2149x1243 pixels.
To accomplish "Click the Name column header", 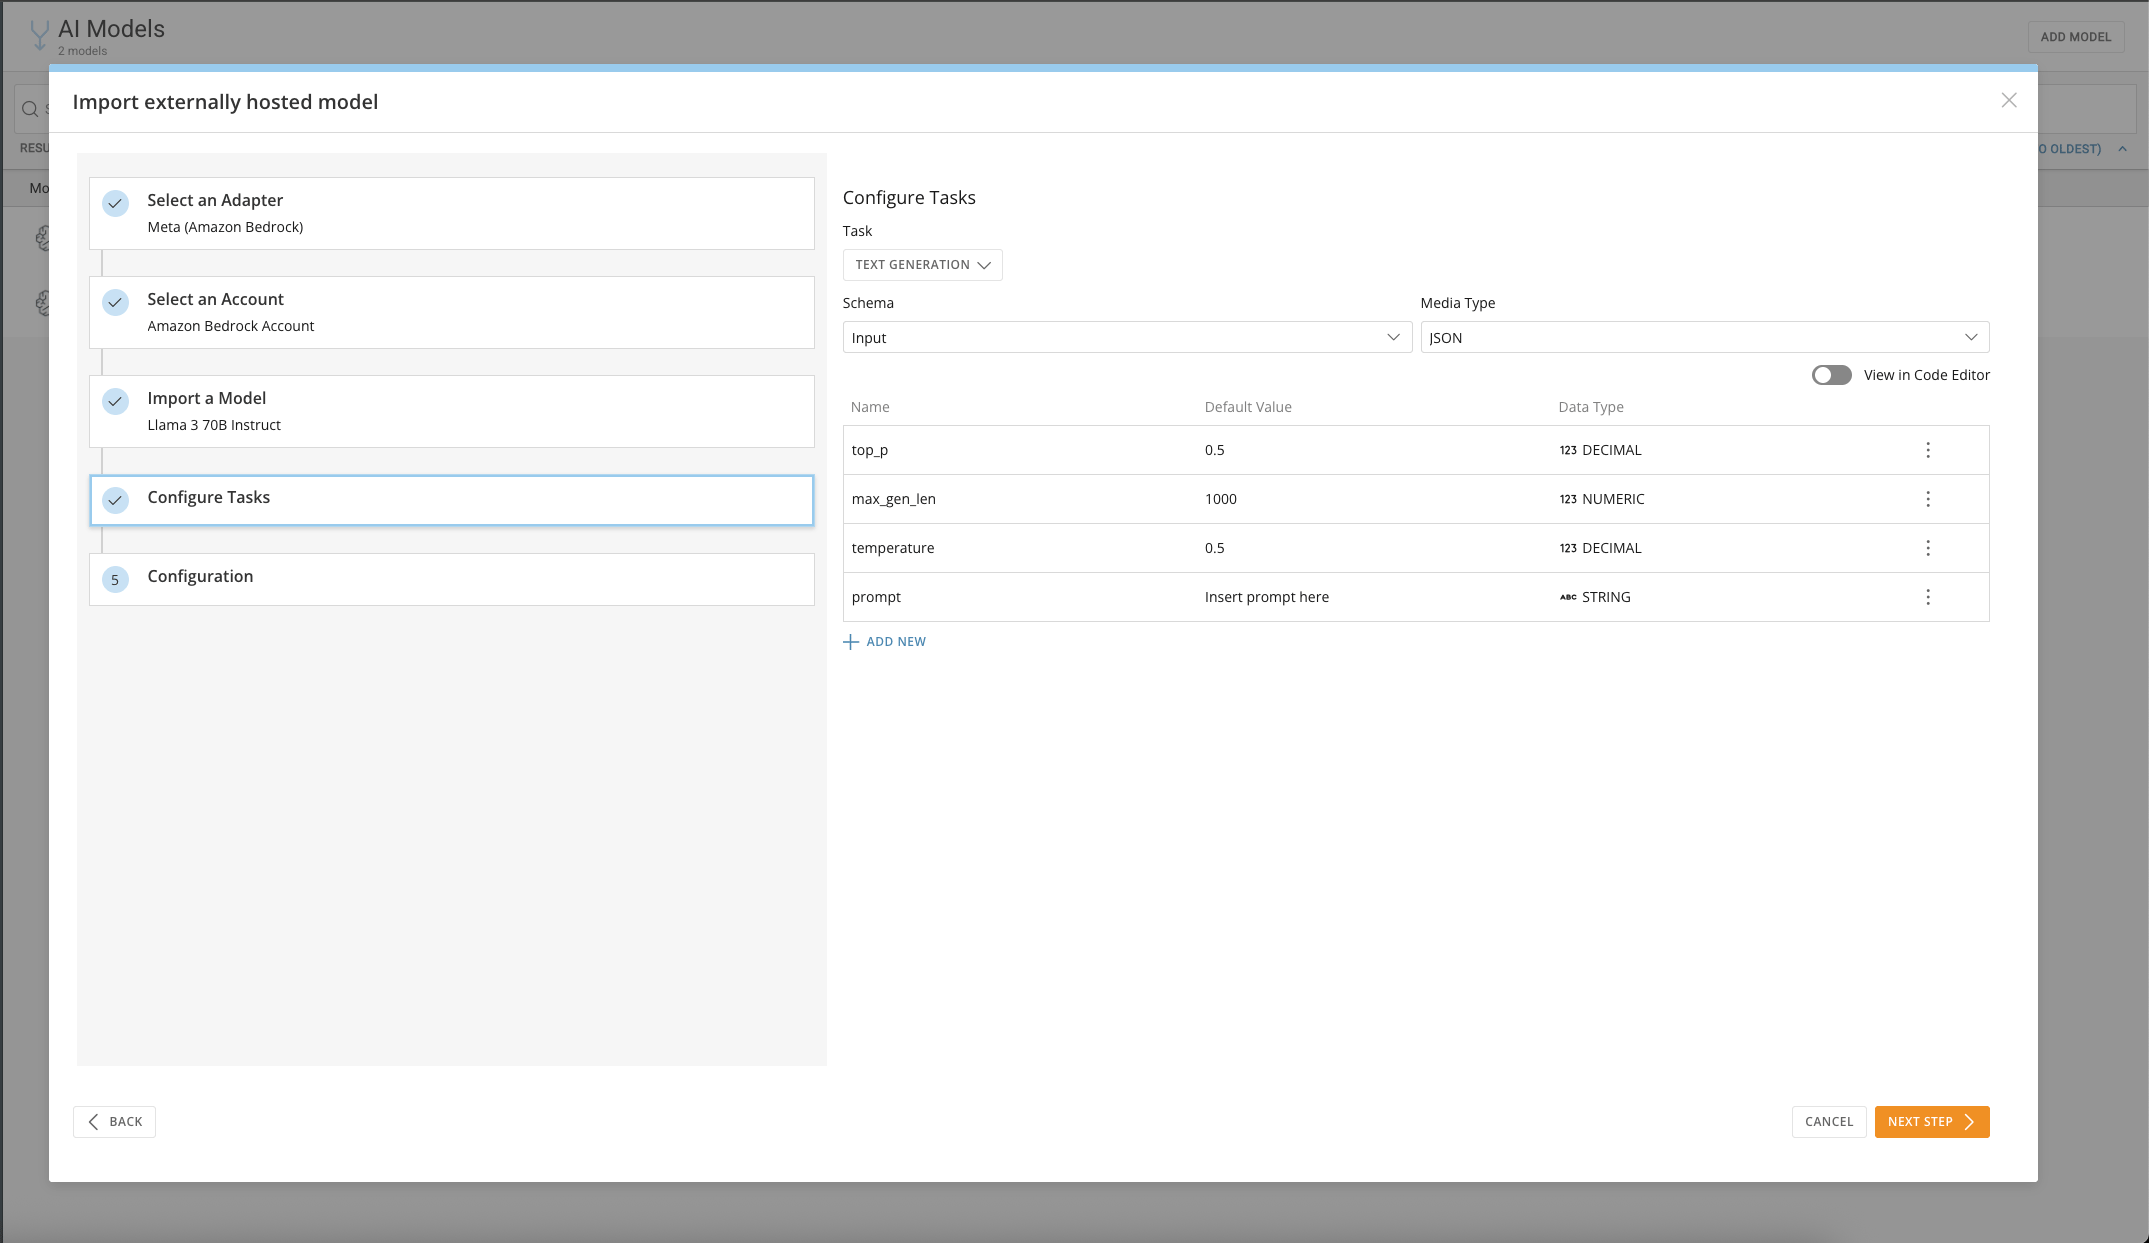I will coord(870,407).
